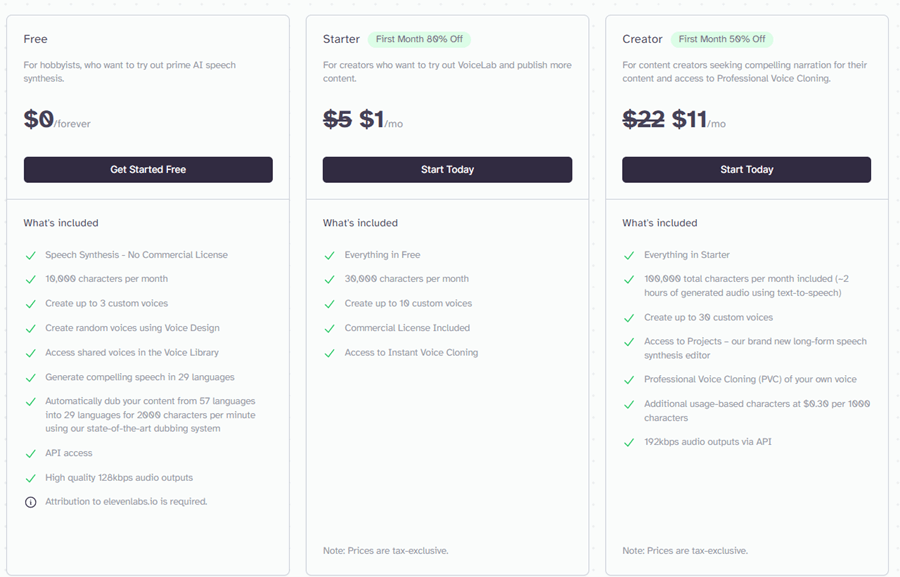Click the Creator plan $11/mo price
Viewport: 900px width, 577px height.
pyautogui.click(x=699, y=119)
